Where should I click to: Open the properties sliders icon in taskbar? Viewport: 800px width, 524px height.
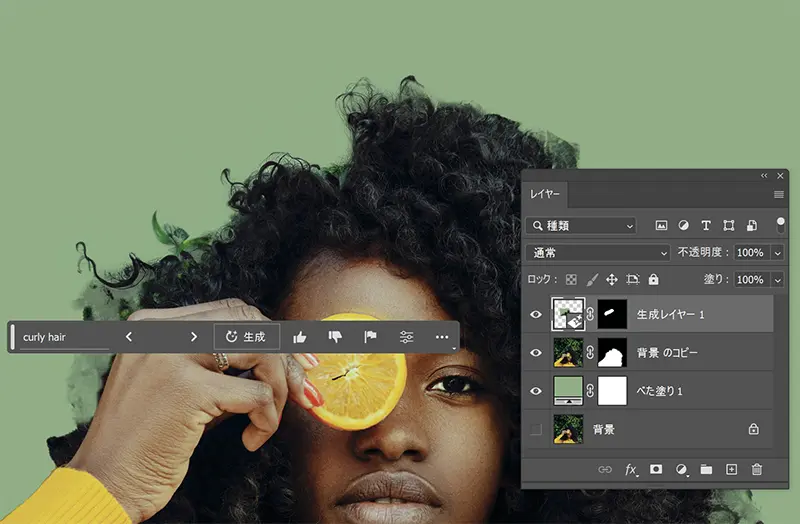coord(406,337)
